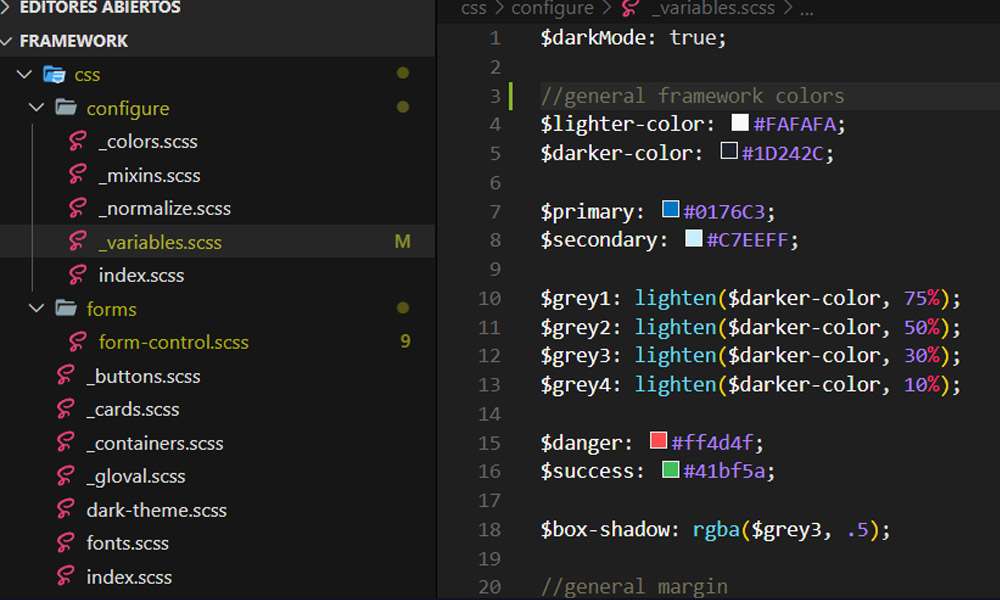The image size is (1000, 600).
Task: Collapse the configure folder arrow
Action: point(37,108)
